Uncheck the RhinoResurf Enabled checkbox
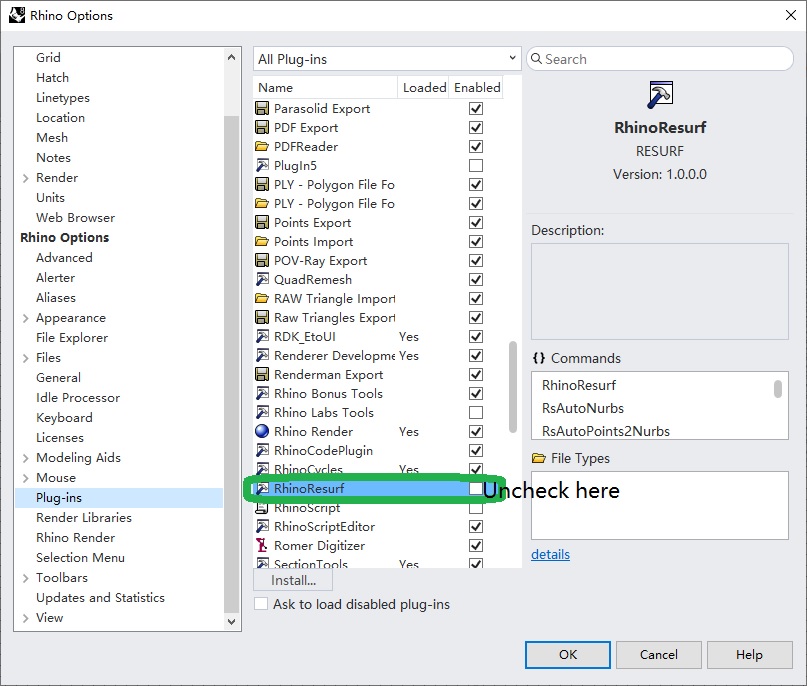This screenshot has width=807, height=686. (x=476, y=488)
